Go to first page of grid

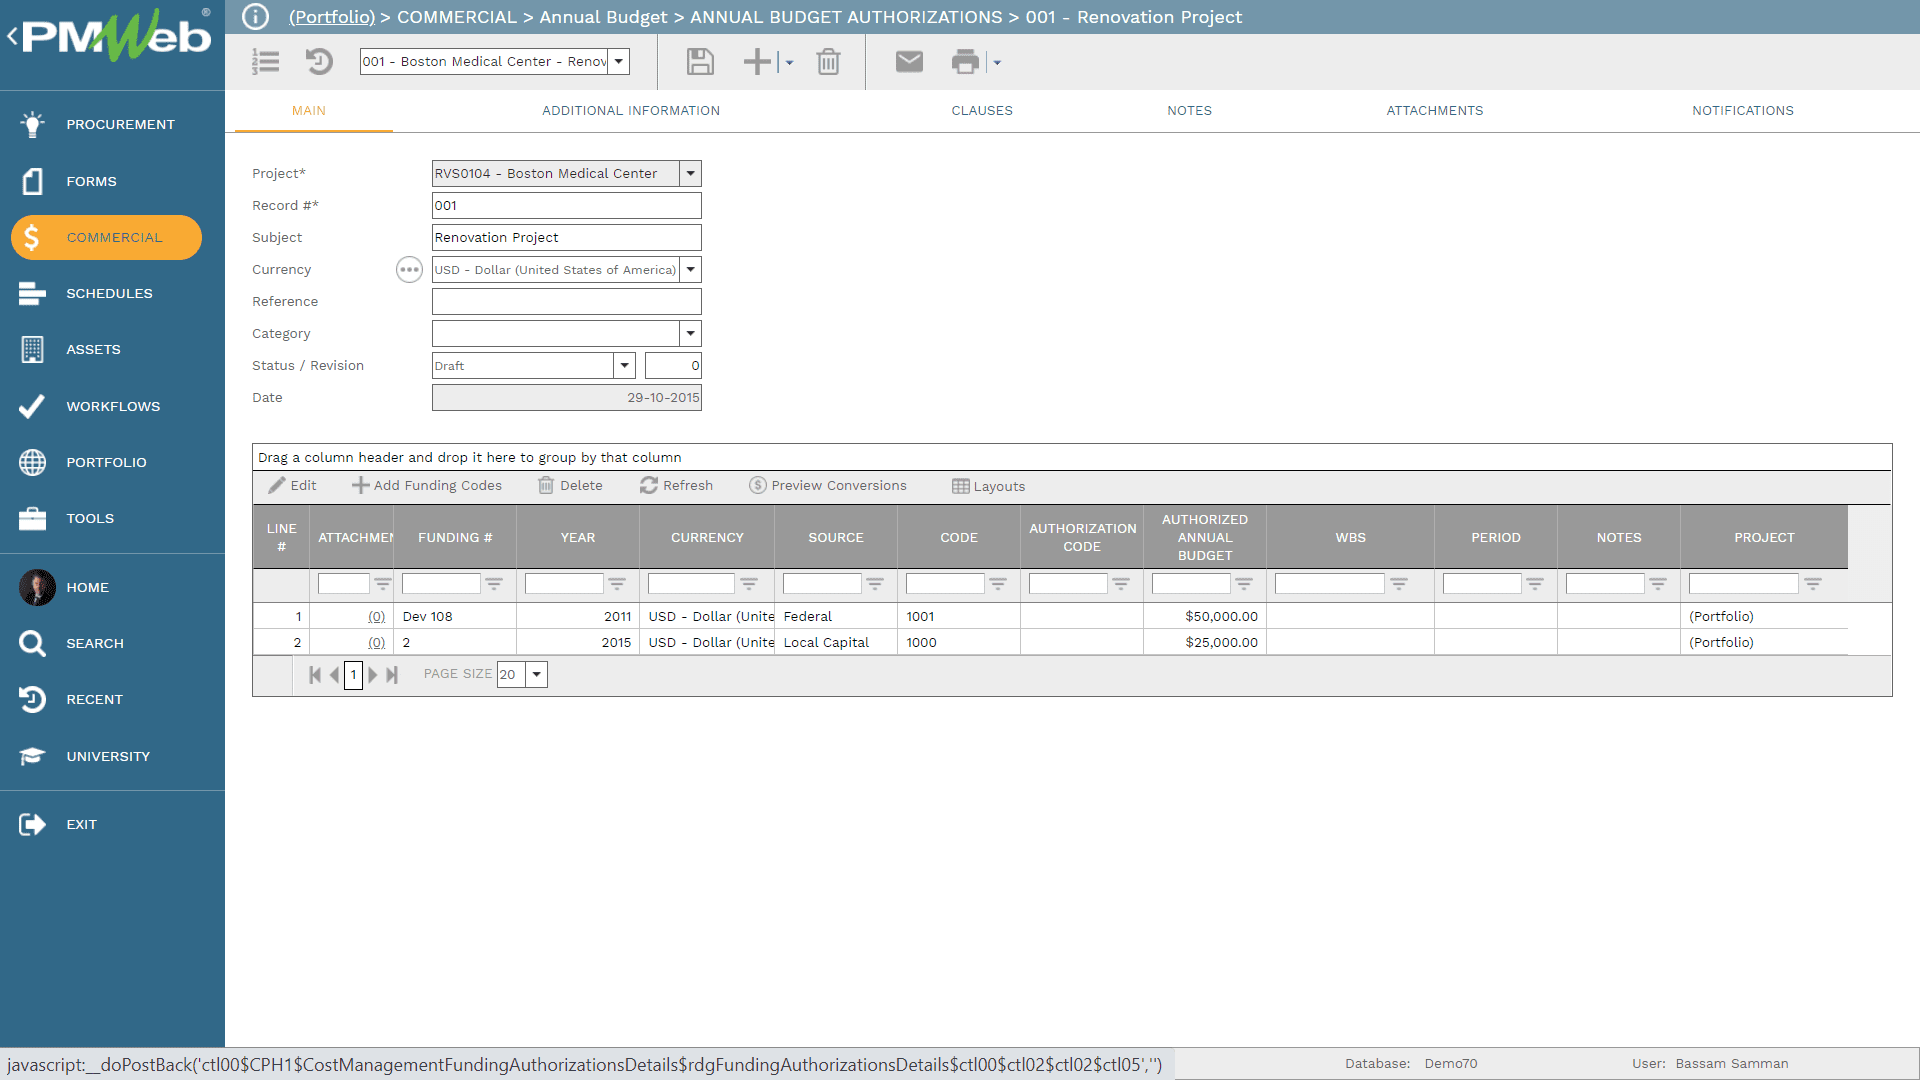pyautogui.click(x=315, y=675)
